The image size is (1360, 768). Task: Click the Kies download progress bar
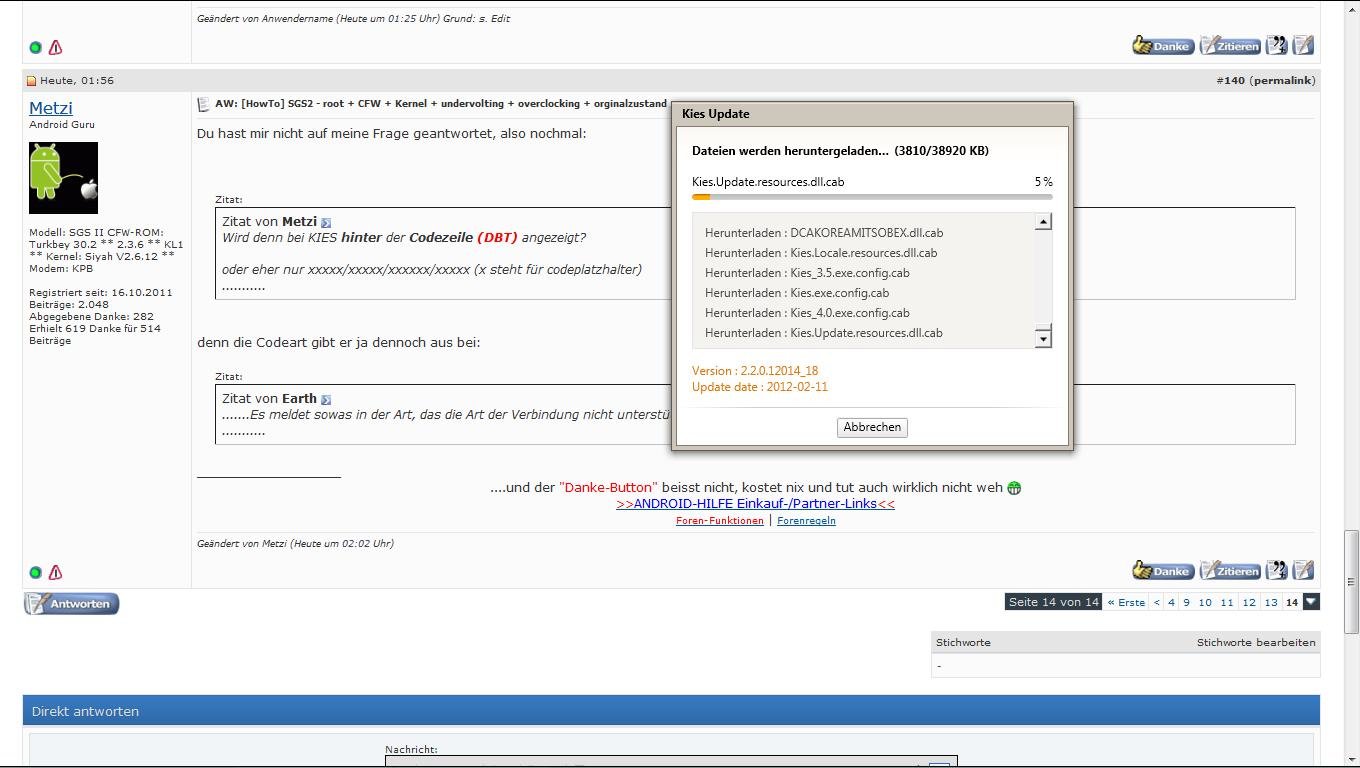(x=872, y=197)
